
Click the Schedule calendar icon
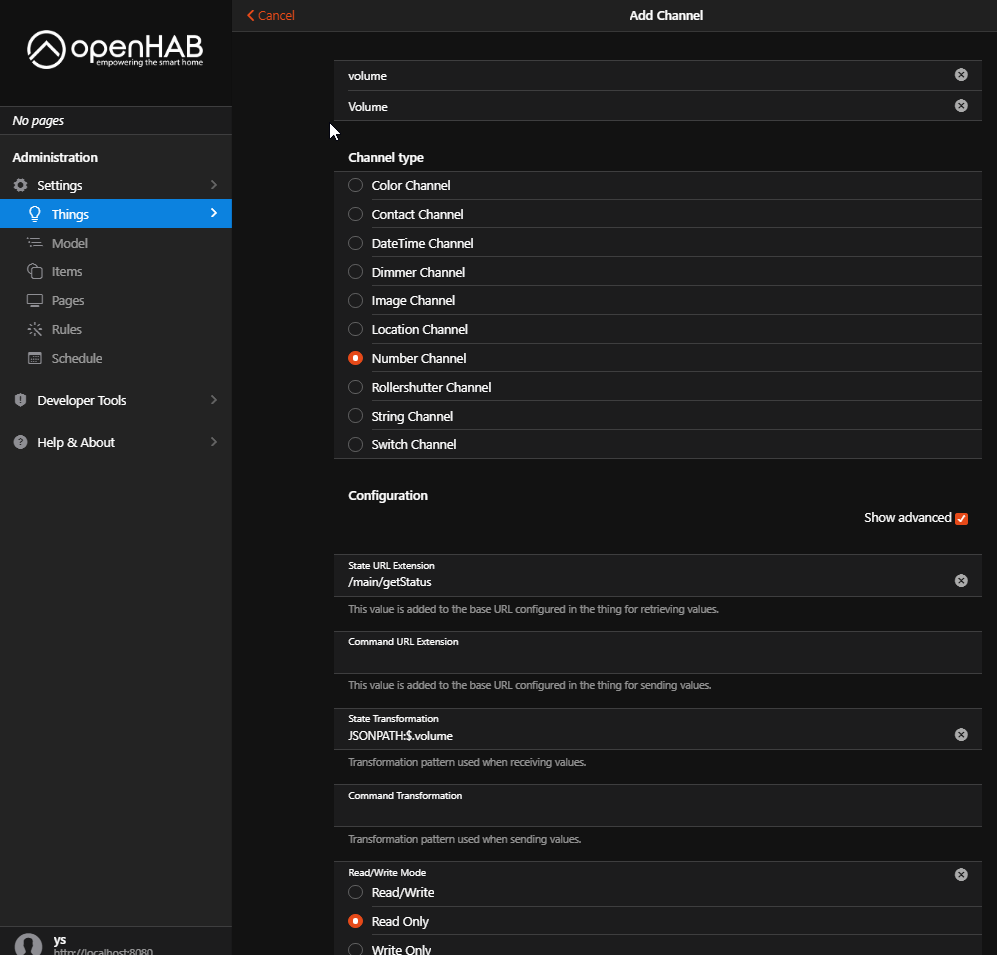coord(34,358)
